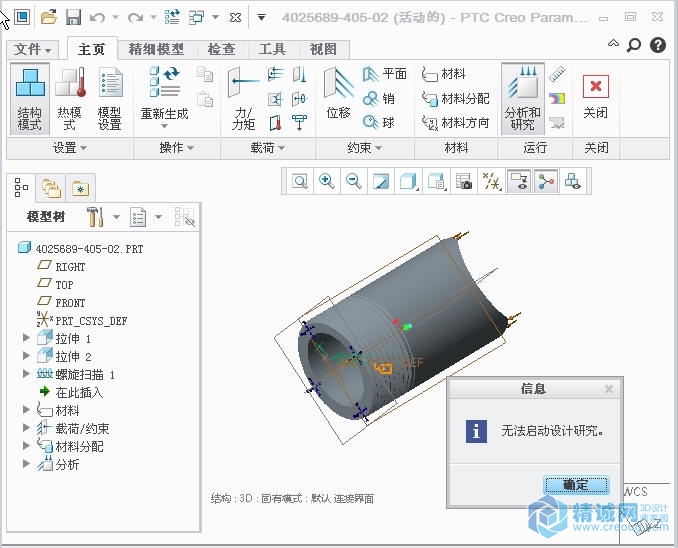
Task: Click the 重新生成 regenerate button
Action: (x=164, y=98)
